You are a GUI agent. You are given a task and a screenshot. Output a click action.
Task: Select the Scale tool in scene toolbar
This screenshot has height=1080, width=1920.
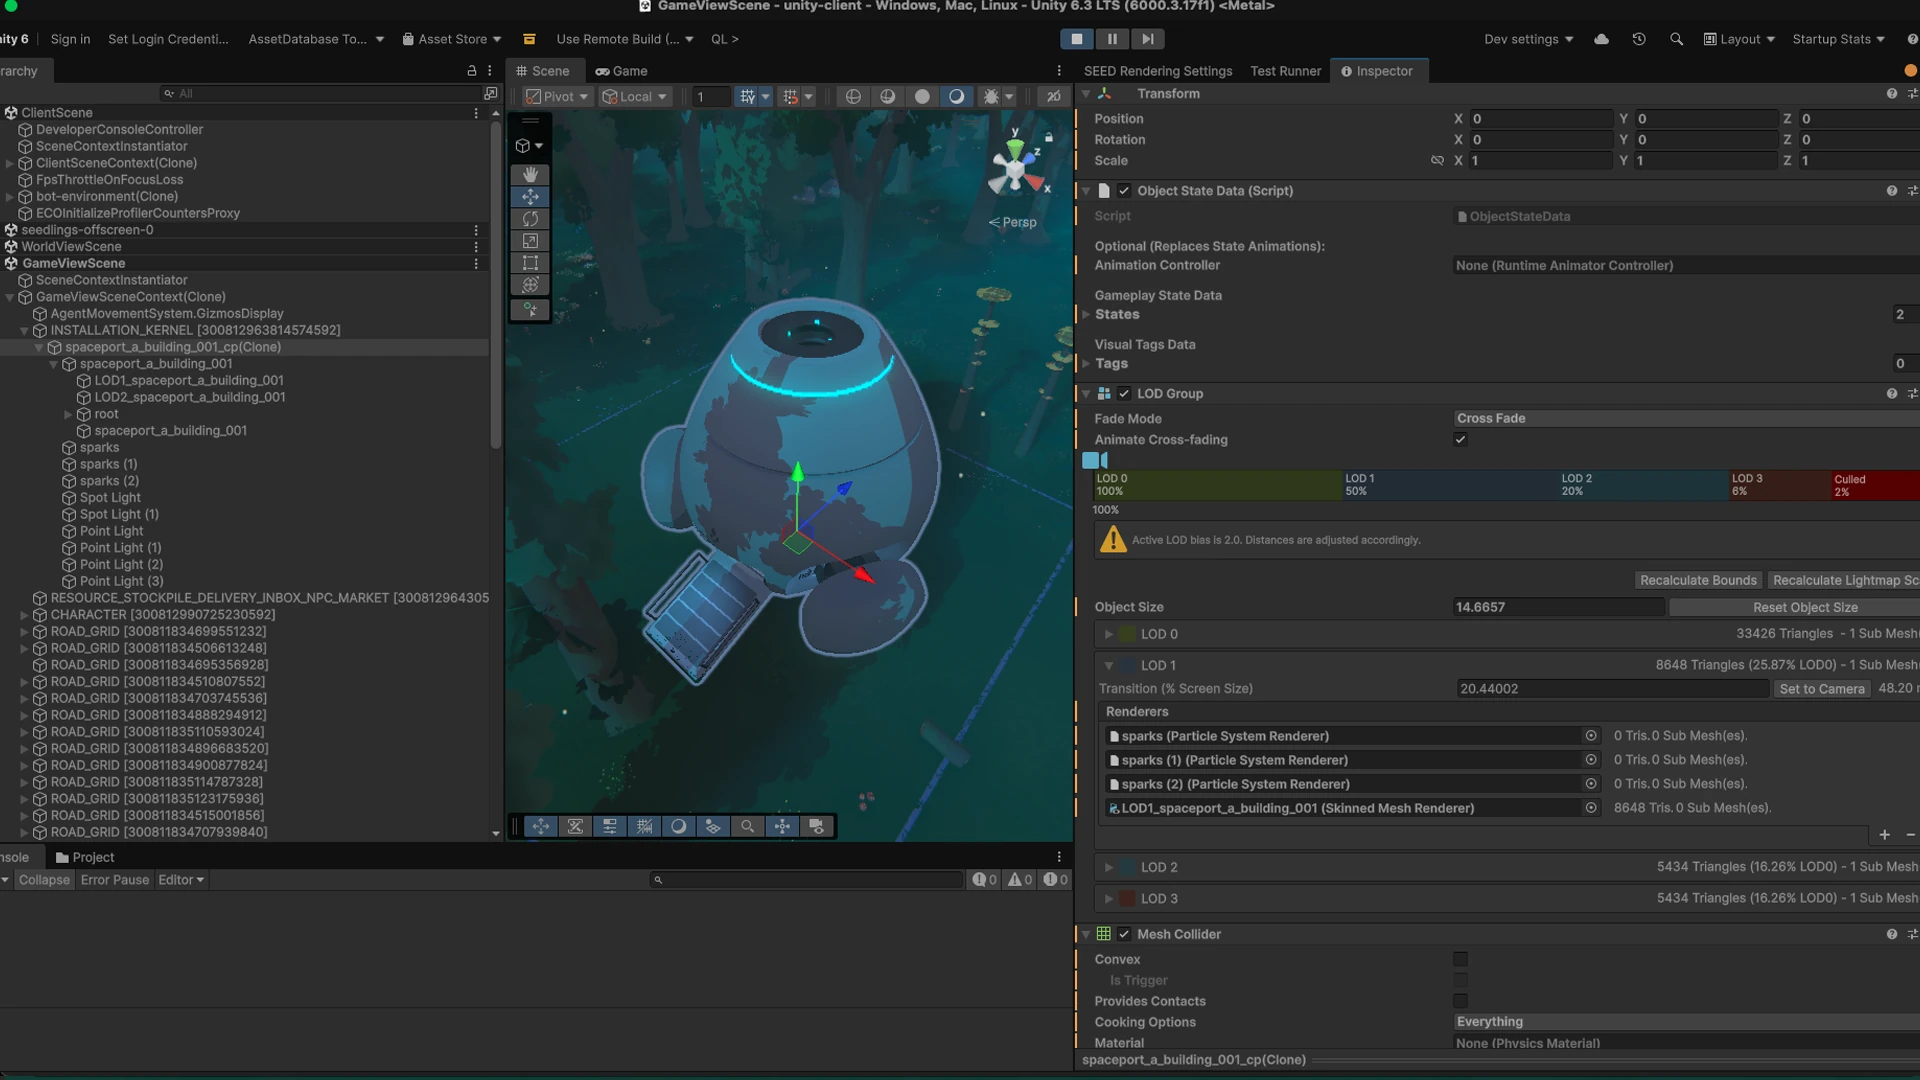point(530,241)
